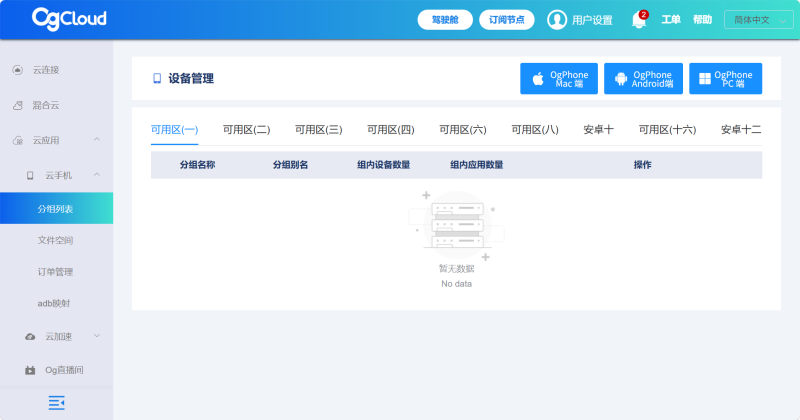Open adb映射 in the sidebar

pyautogui.click(x=56, y=304)
